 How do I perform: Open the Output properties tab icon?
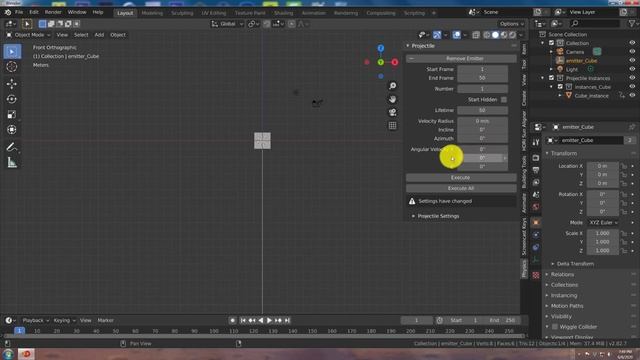coord(536,170)
